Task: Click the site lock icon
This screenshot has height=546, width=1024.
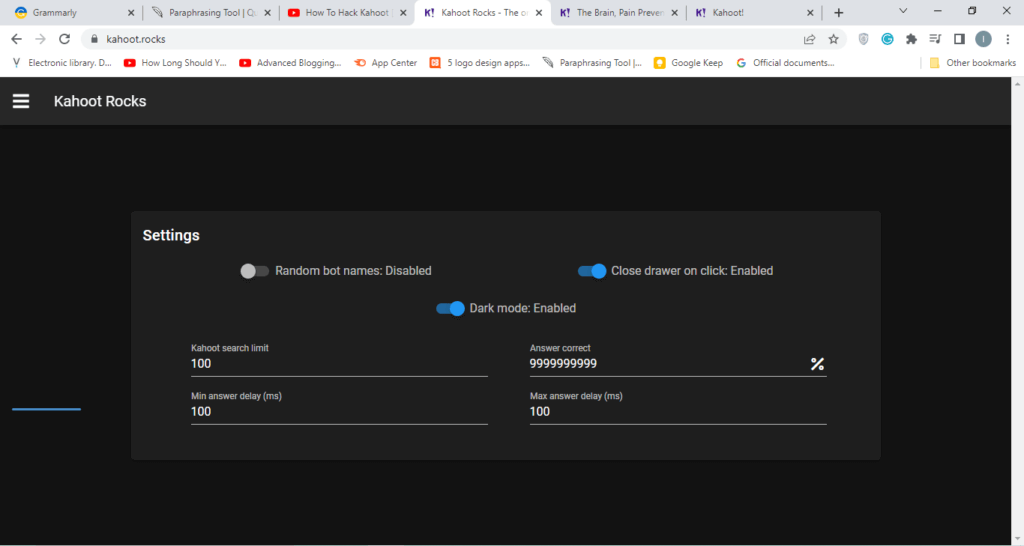Action: coord(94,39)
